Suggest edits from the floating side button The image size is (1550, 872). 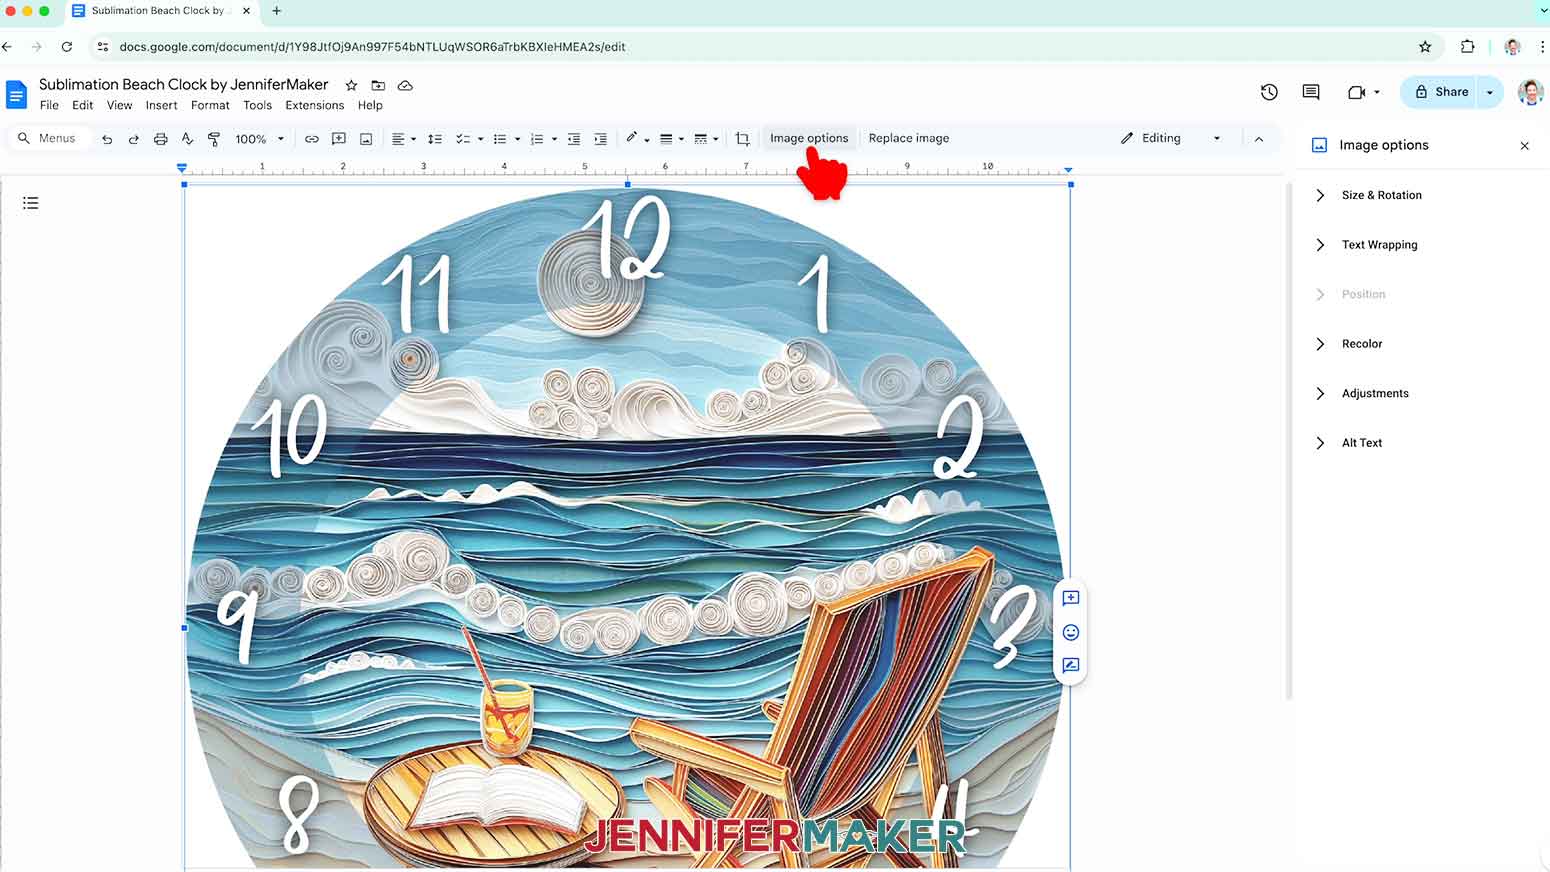[1071, 665]
